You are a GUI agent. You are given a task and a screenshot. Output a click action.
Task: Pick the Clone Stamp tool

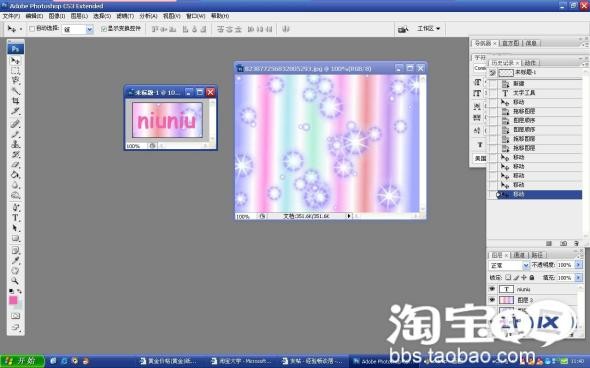click(x=15, y=144)
